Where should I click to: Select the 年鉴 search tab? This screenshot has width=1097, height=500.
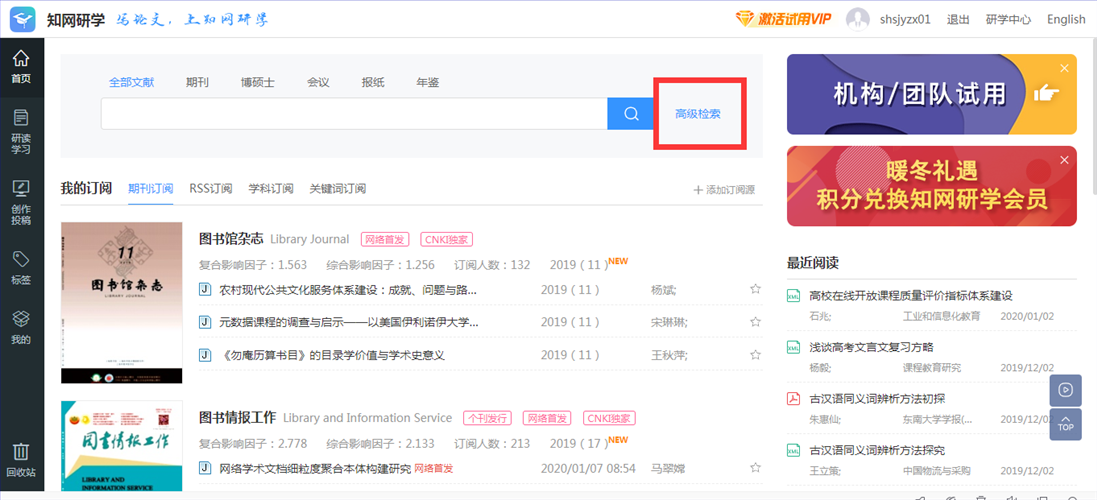click(428, 83)
